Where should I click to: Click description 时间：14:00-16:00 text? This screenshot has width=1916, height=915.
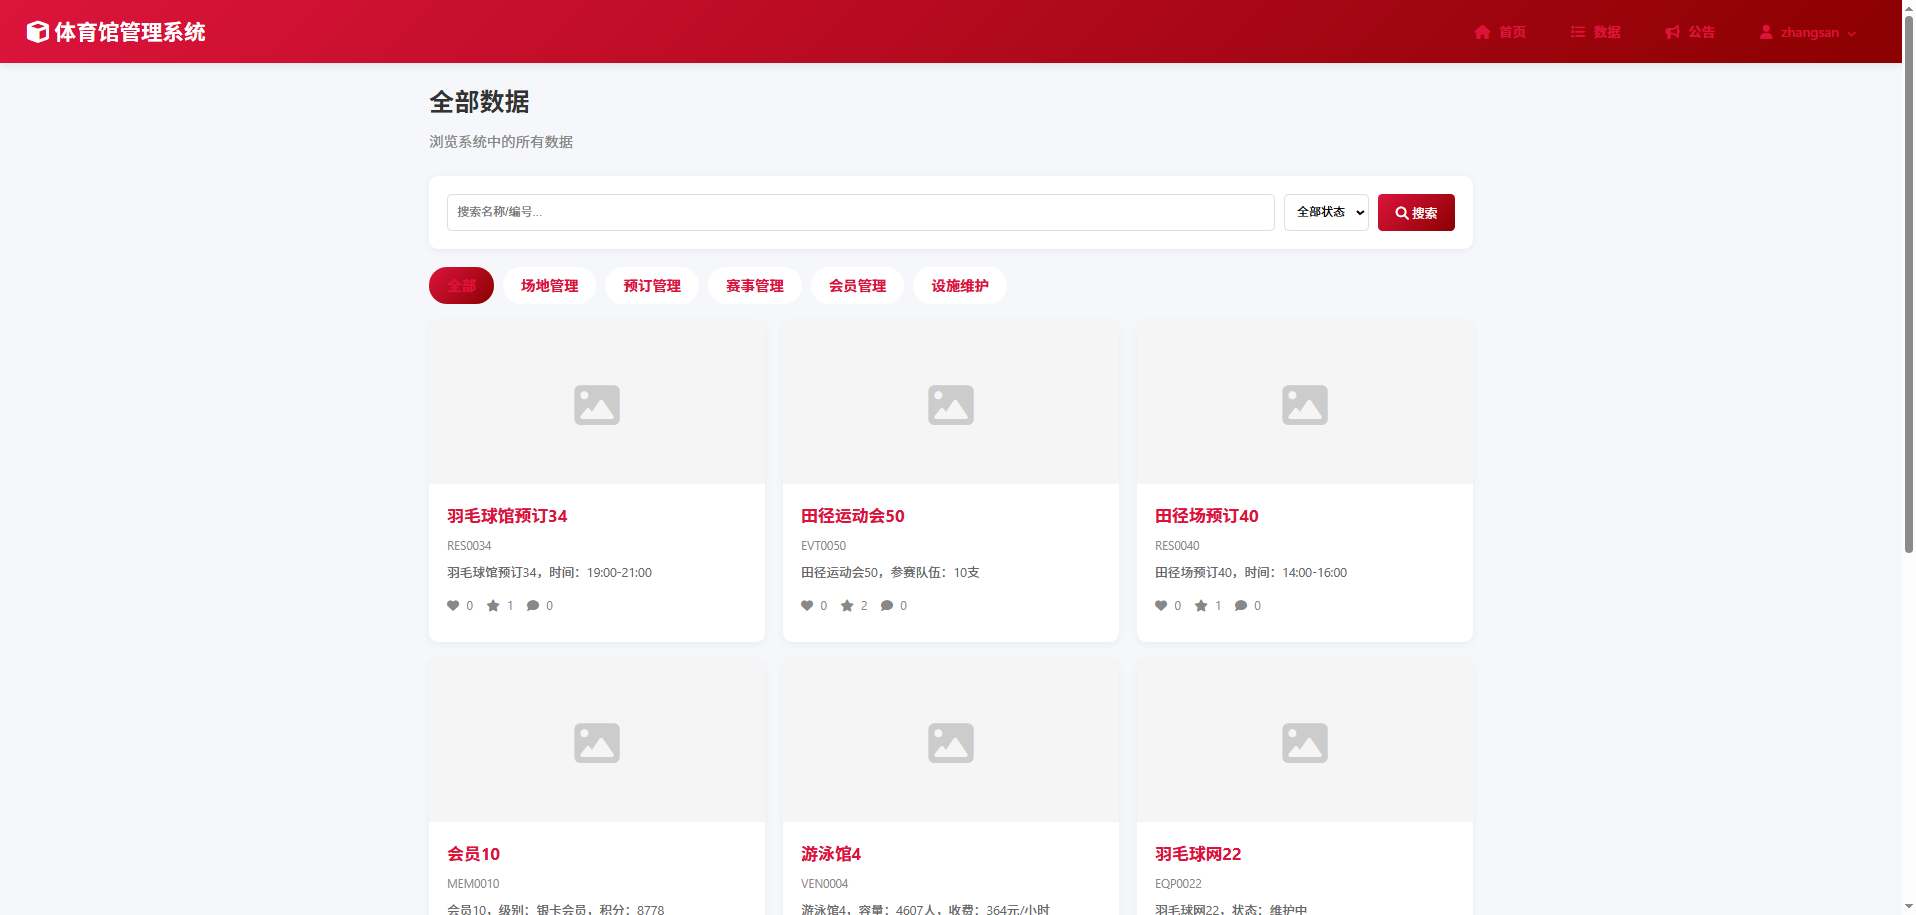[x=1296, y=573]
